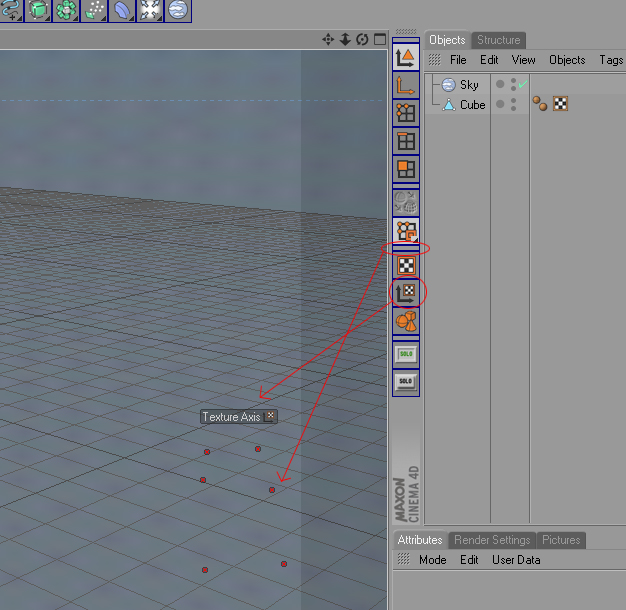
Task: Select the Texture tool checkerboard icon
Action: click(x=406, y=265)
